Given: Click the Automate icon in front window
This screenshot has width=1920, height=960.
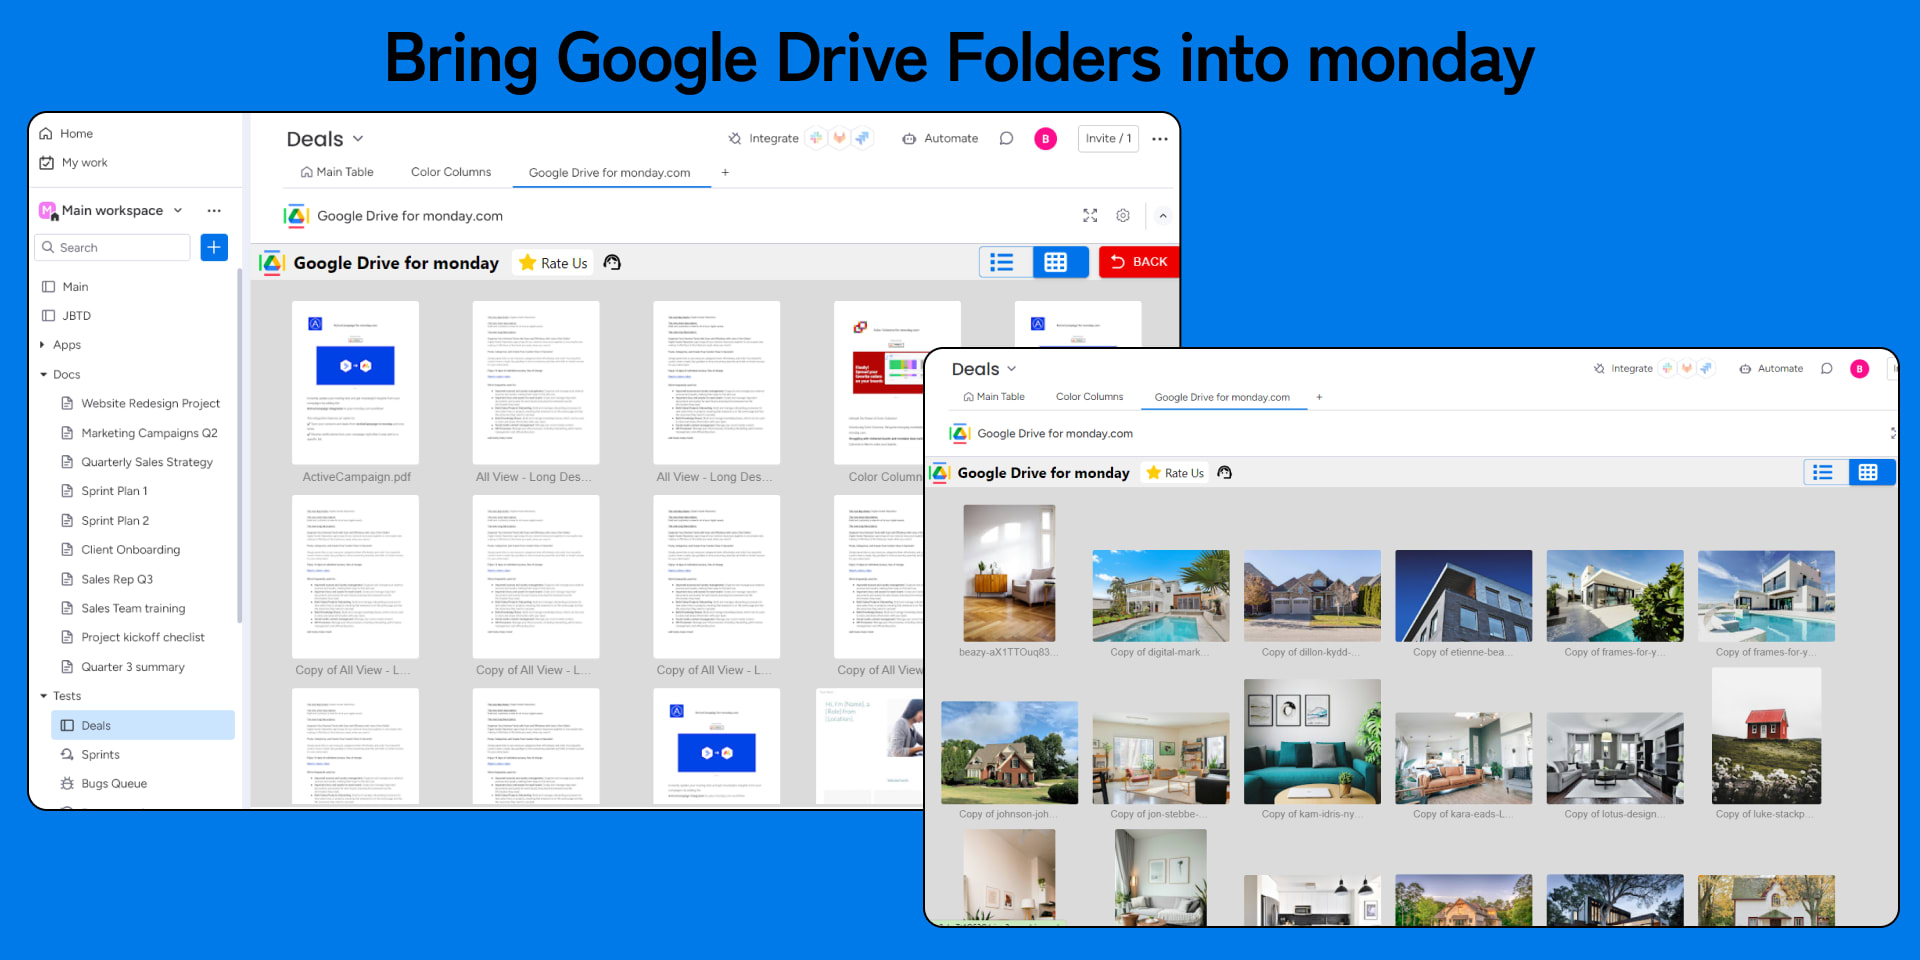Looking at the screenshot, I should click(x=1745, y=369).
